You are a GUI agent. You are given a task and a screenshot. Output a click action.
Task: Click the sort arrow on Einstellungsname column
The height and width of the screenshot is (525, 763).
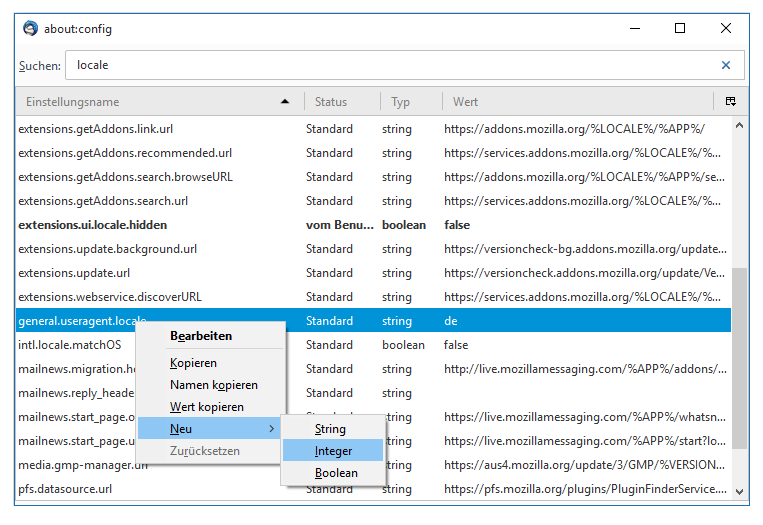[285, 102]
